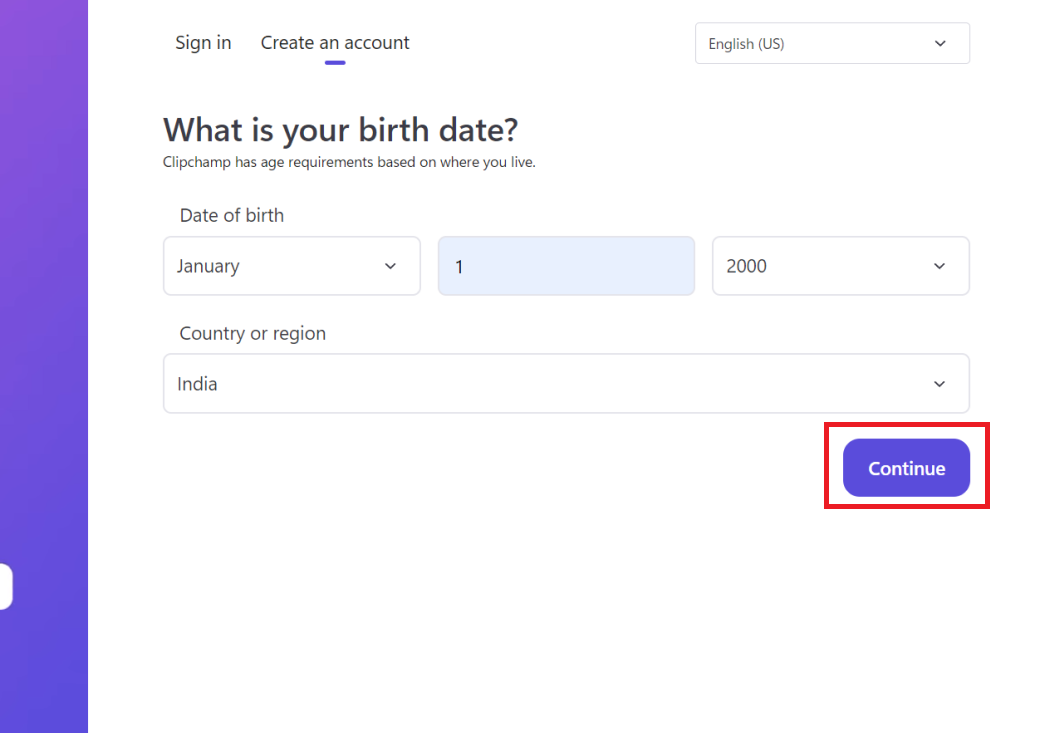Click the Clipchamp age requirements text
Screen dimensions: 1045x733
tap(349, 162)
